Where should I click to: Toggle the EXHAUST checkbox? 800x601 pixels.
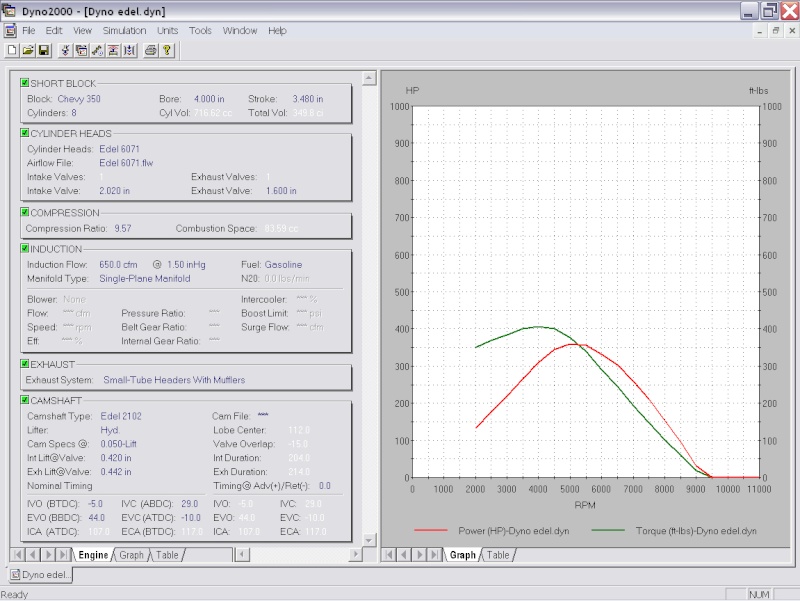point(24,364)
